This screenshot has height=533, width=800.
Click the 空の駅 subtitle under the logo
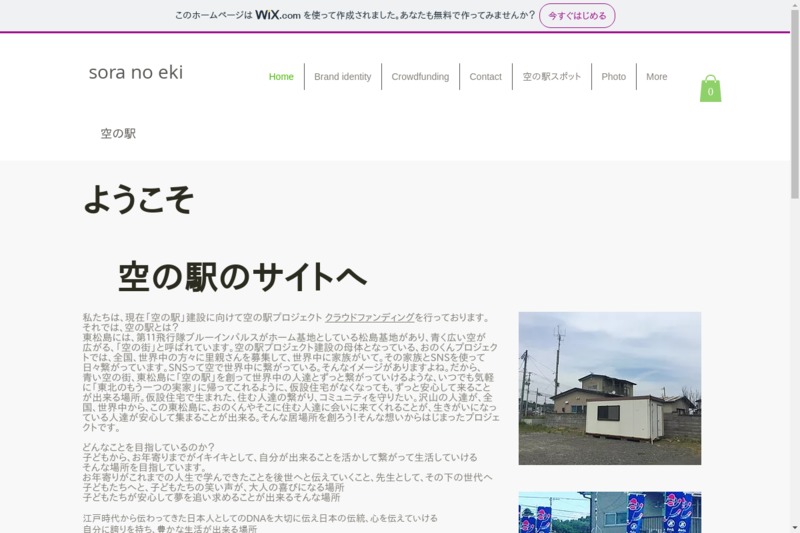(x=118, y=134)
